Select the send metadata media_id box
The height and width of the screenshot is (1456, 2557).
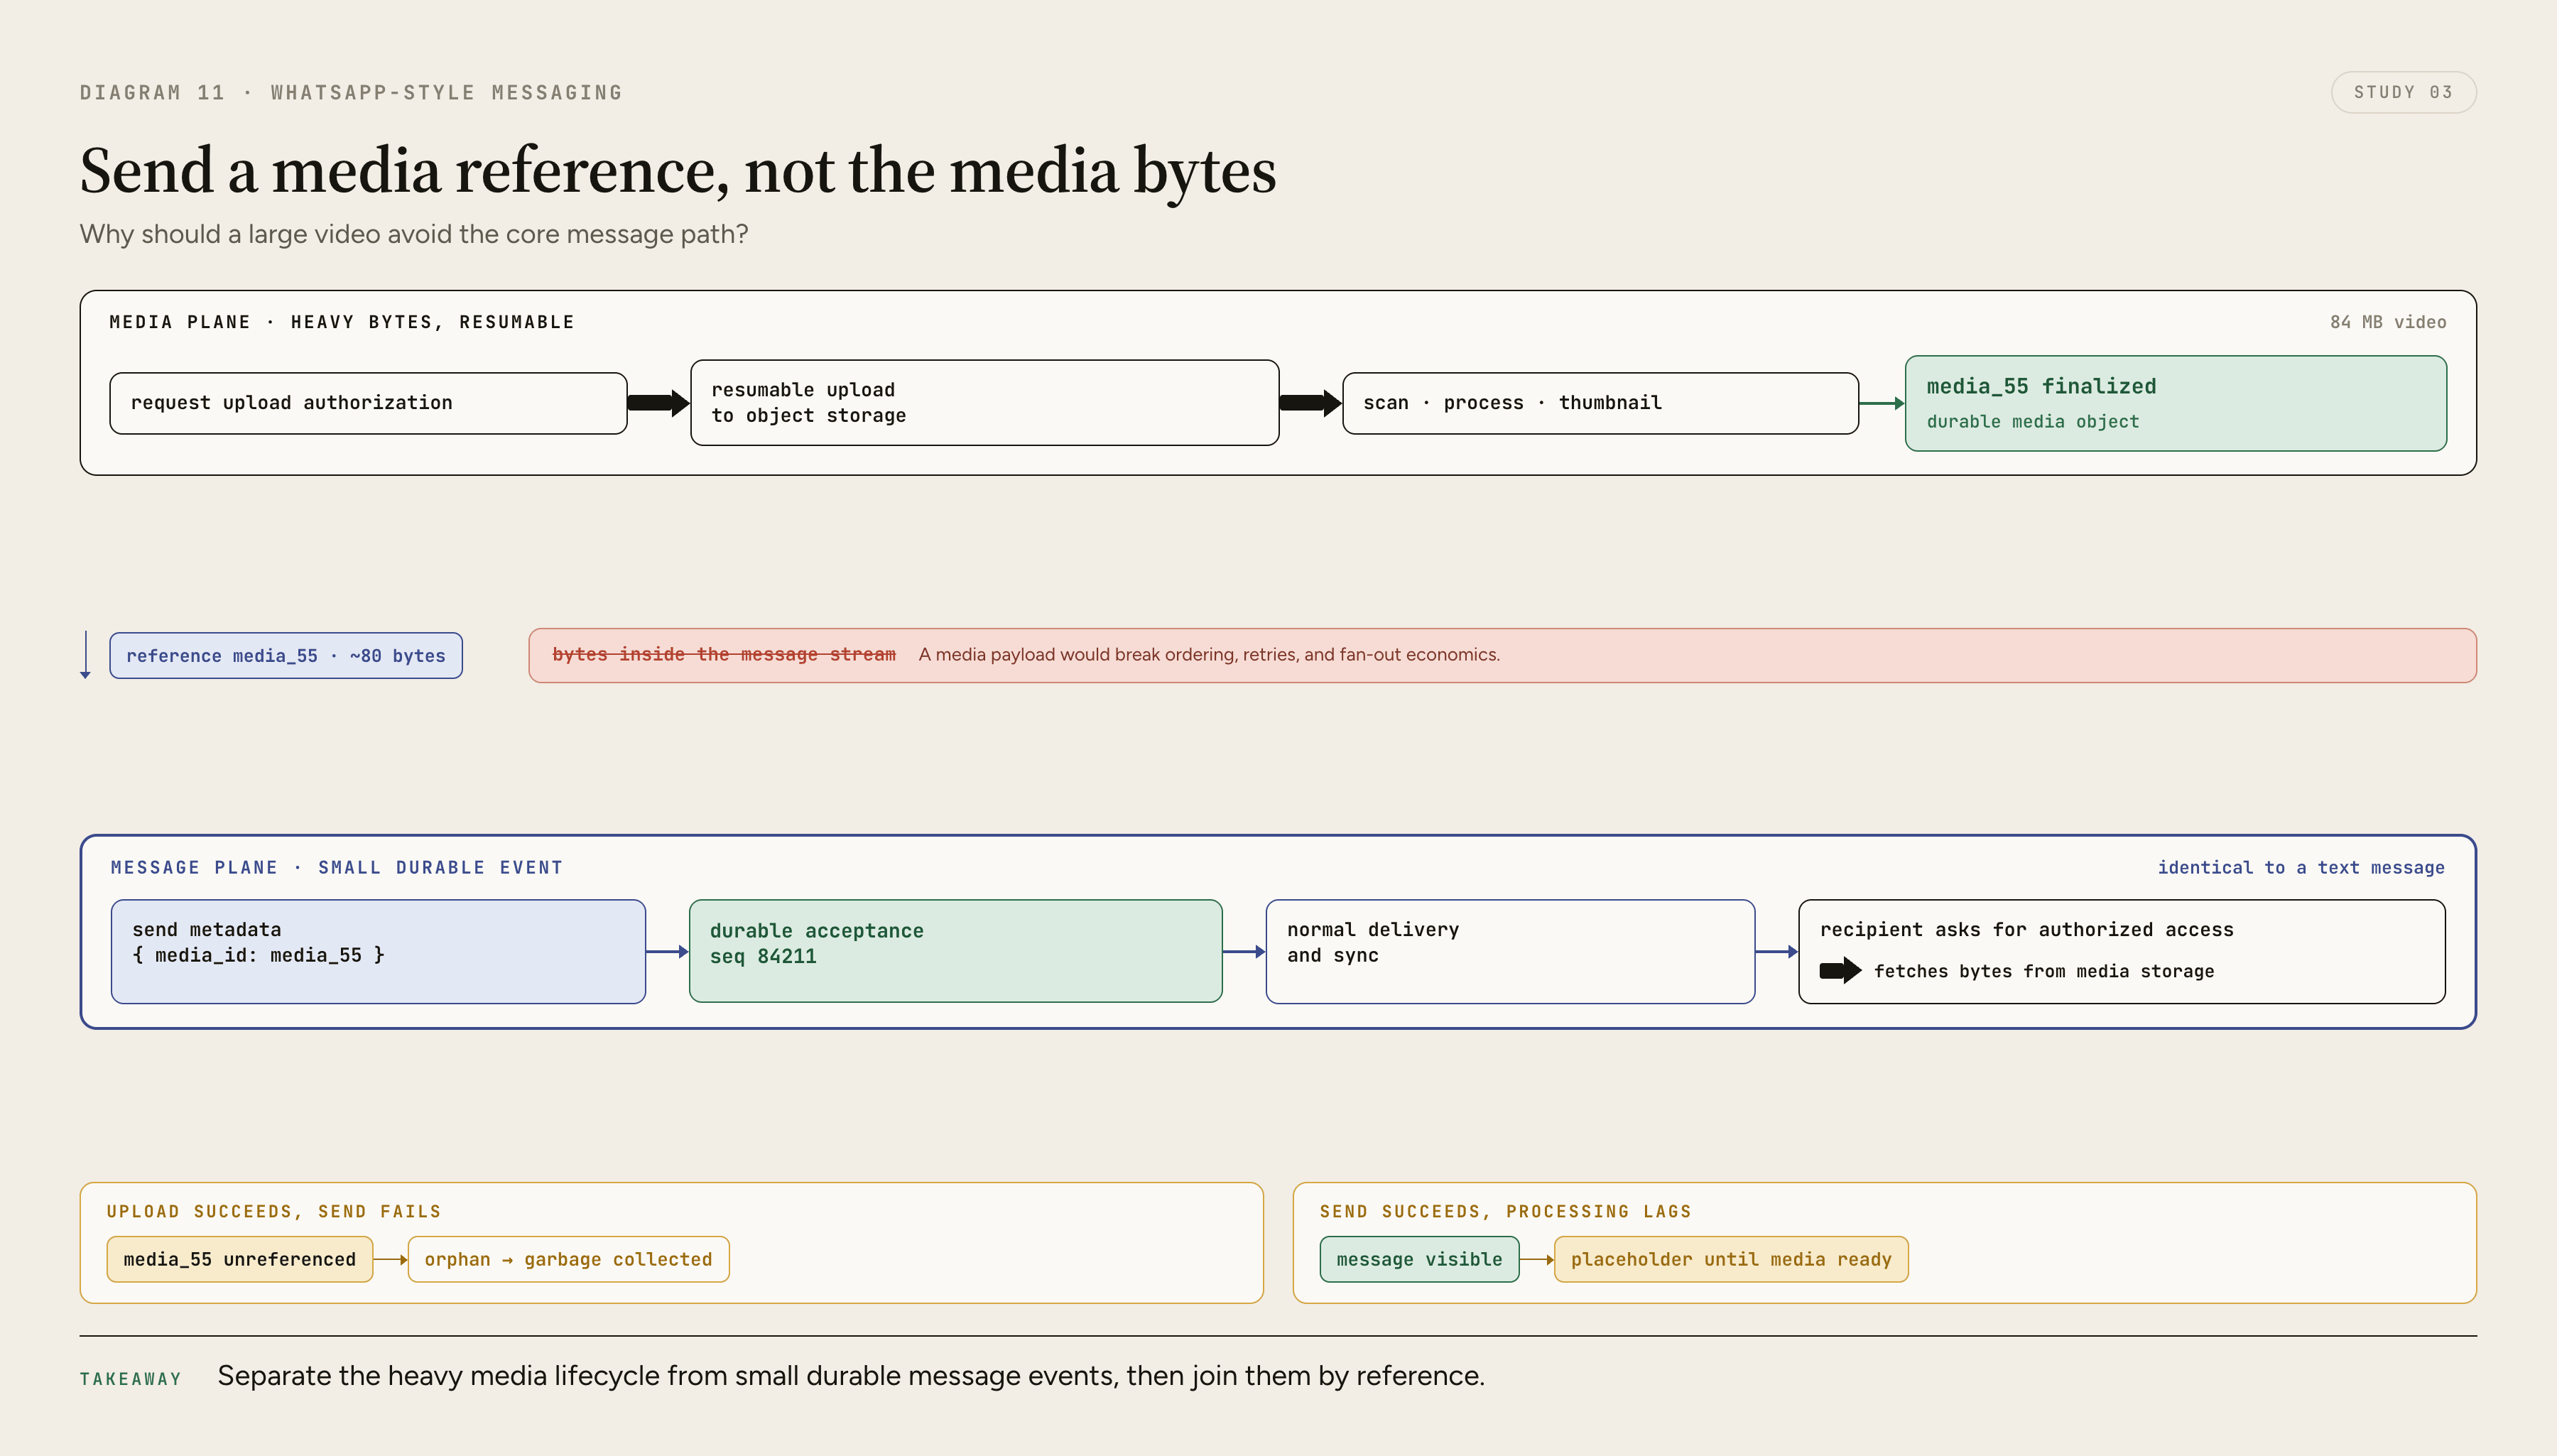[x=378, y=951]
